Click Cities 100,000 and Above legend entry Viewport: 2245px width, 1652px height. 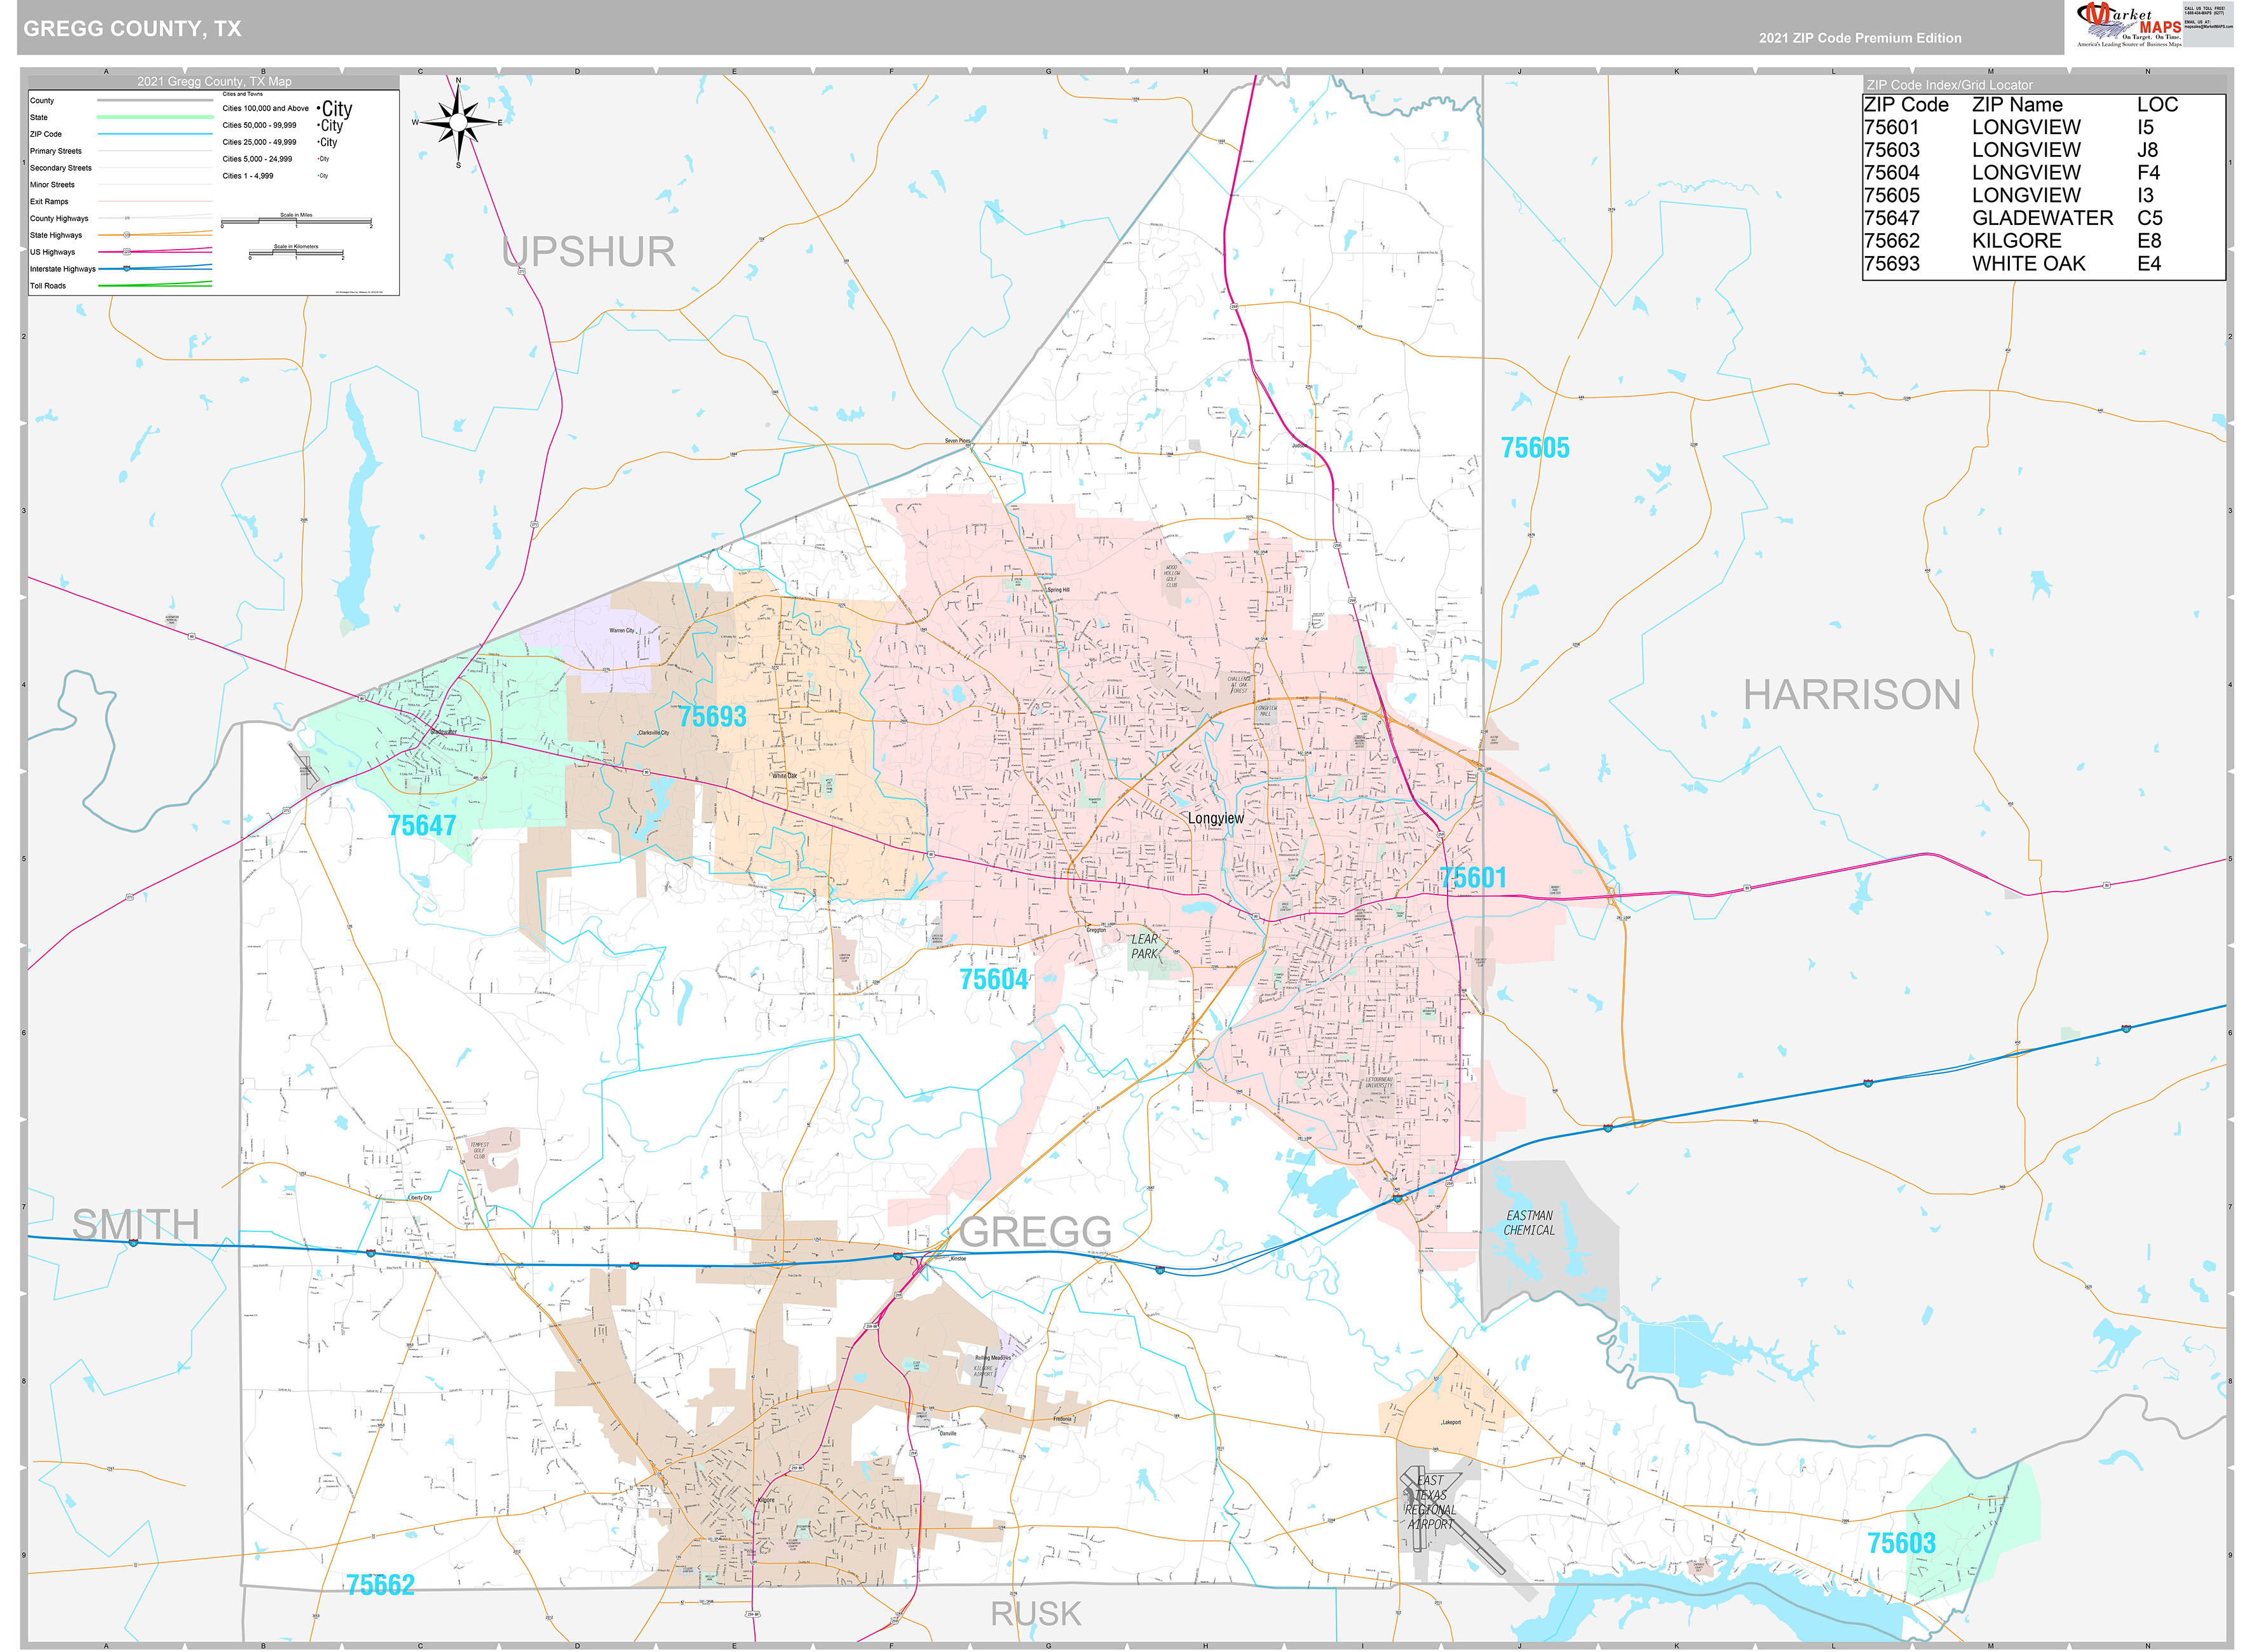coord(265,108)
